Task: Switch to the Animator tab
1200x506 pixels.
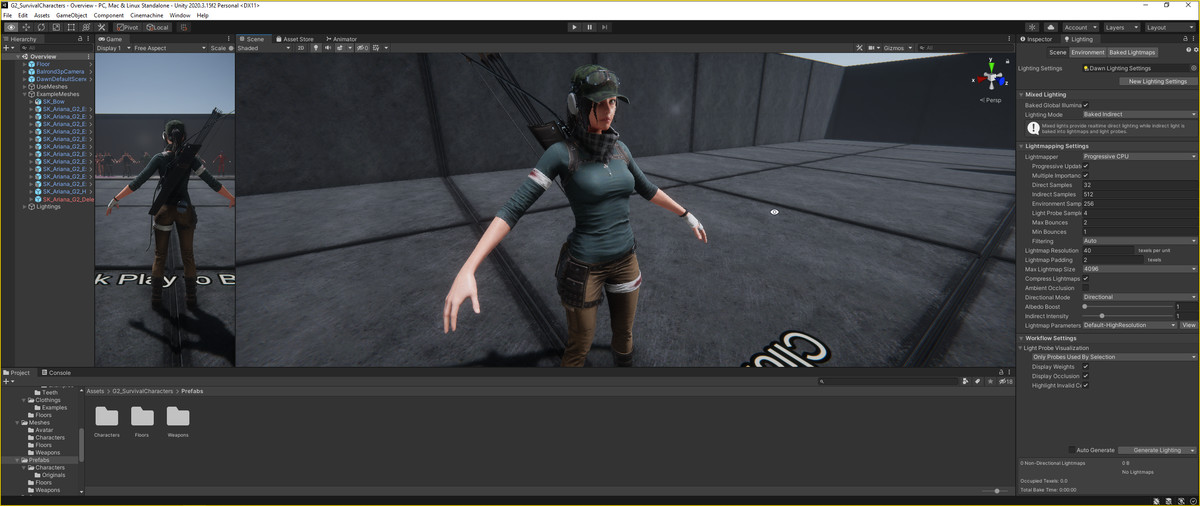Action: tap(341, 39)
